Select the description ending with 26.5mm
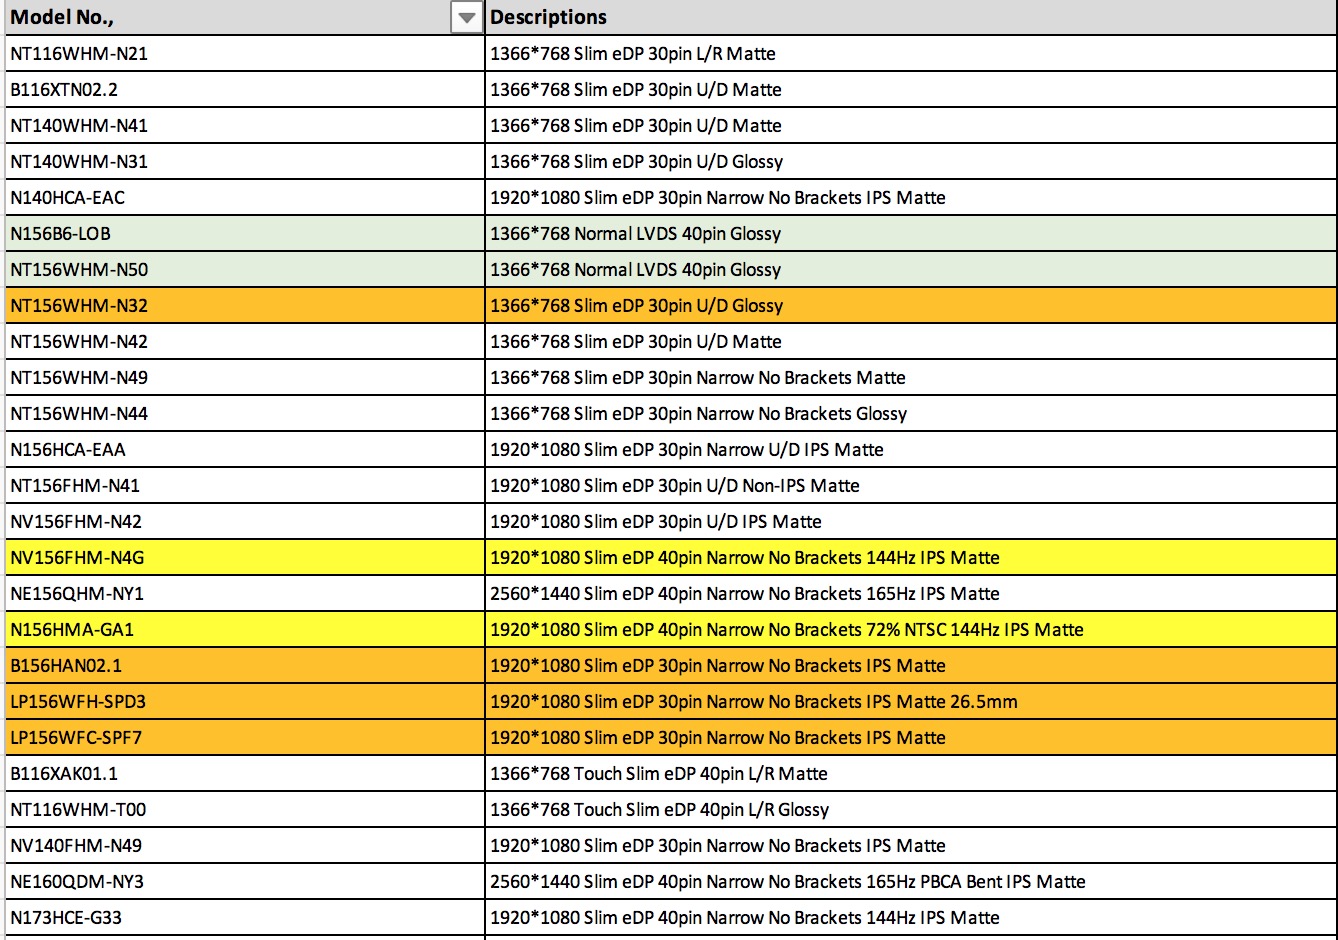1338x940 pixels. [911, 702]
